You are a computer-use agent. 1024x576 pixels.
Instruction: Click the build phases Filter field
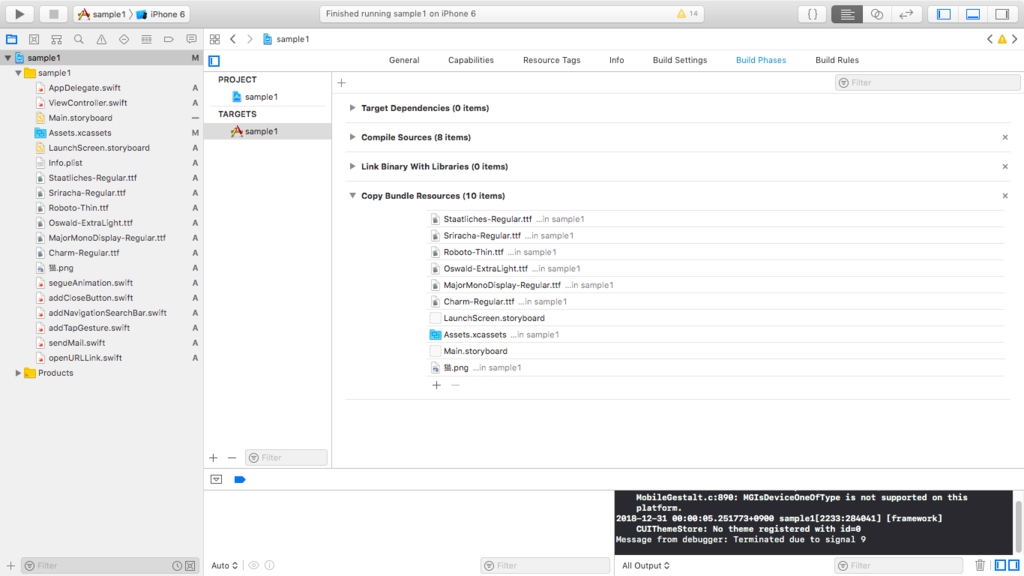point(927,83)
